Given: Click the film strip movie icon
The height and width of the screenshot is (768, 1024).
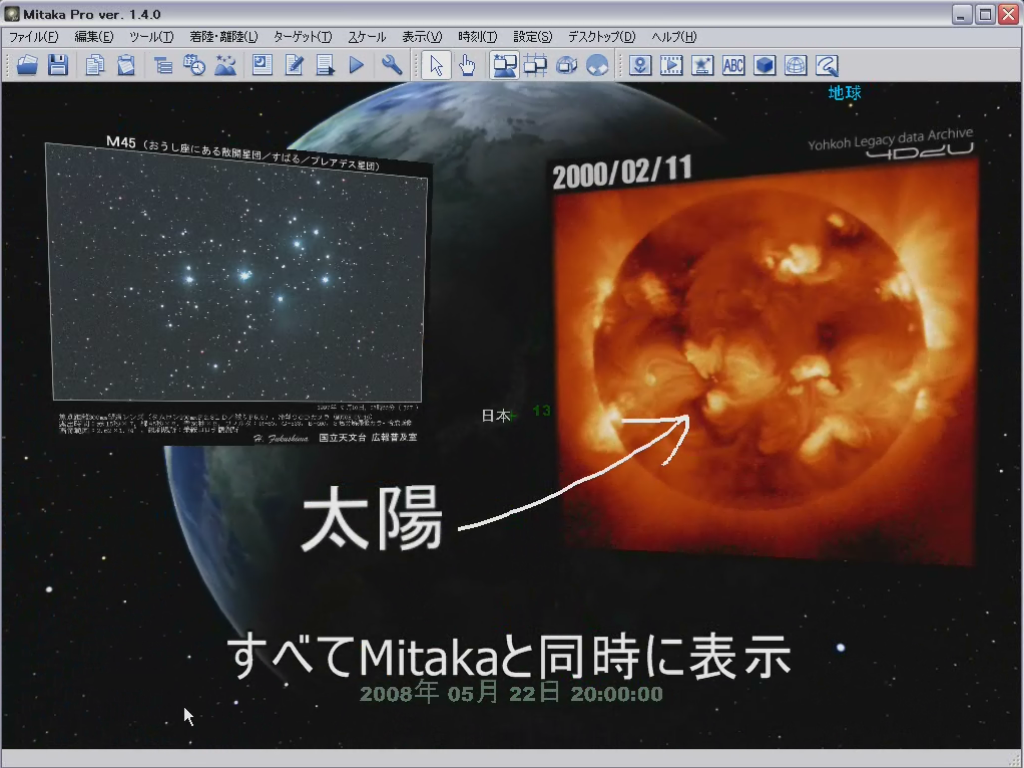Looking at the screenshot, I should click(671, 65).
